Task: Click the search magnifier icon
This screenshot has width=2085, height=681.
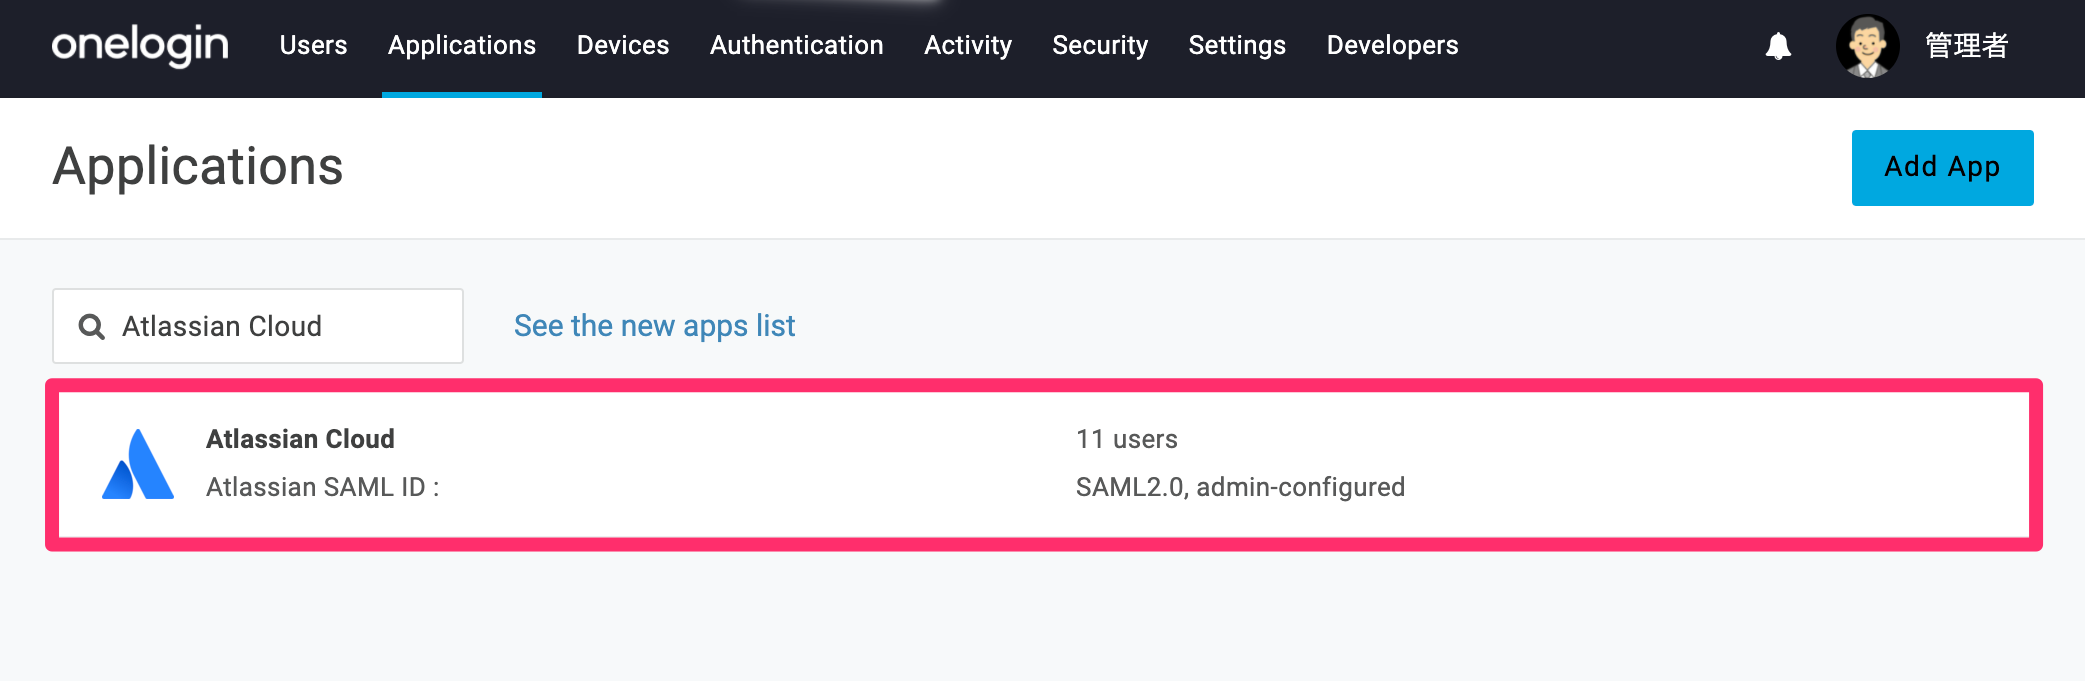Action: [x=92, y=327]
